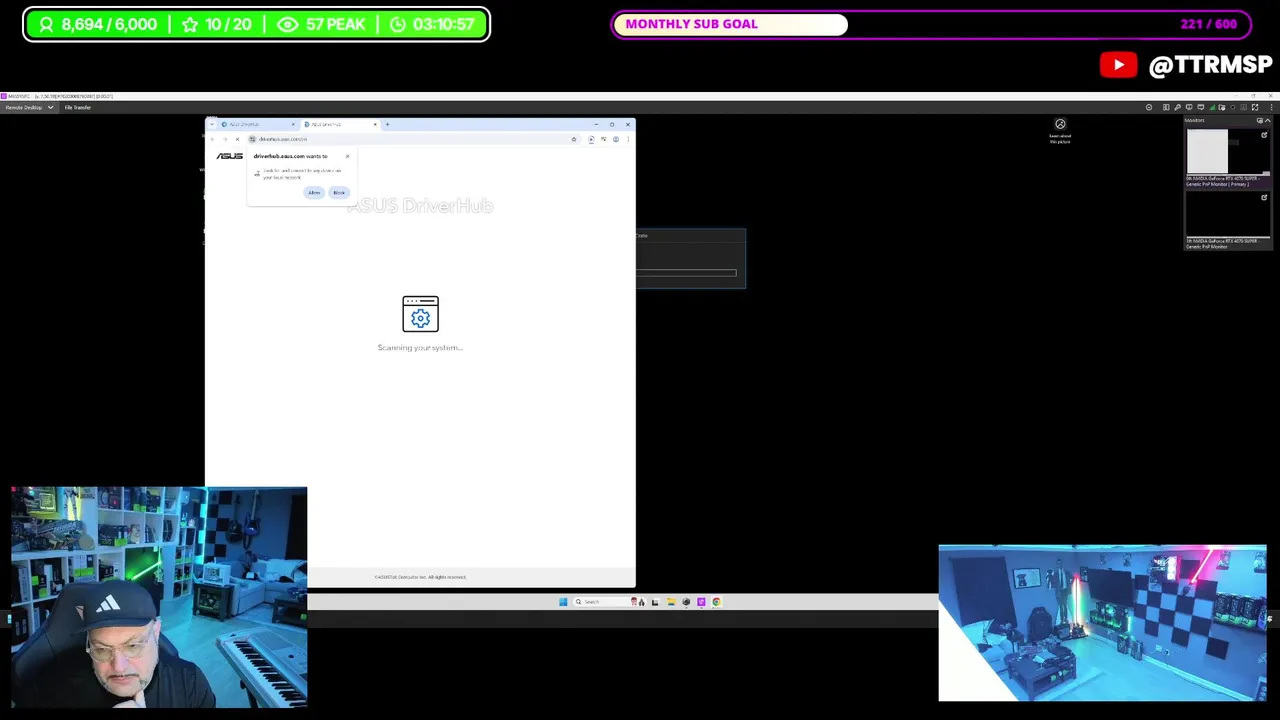Click Learn about this picture icon
Screen dimensions: 1280x720
[x=1060, y=124]
